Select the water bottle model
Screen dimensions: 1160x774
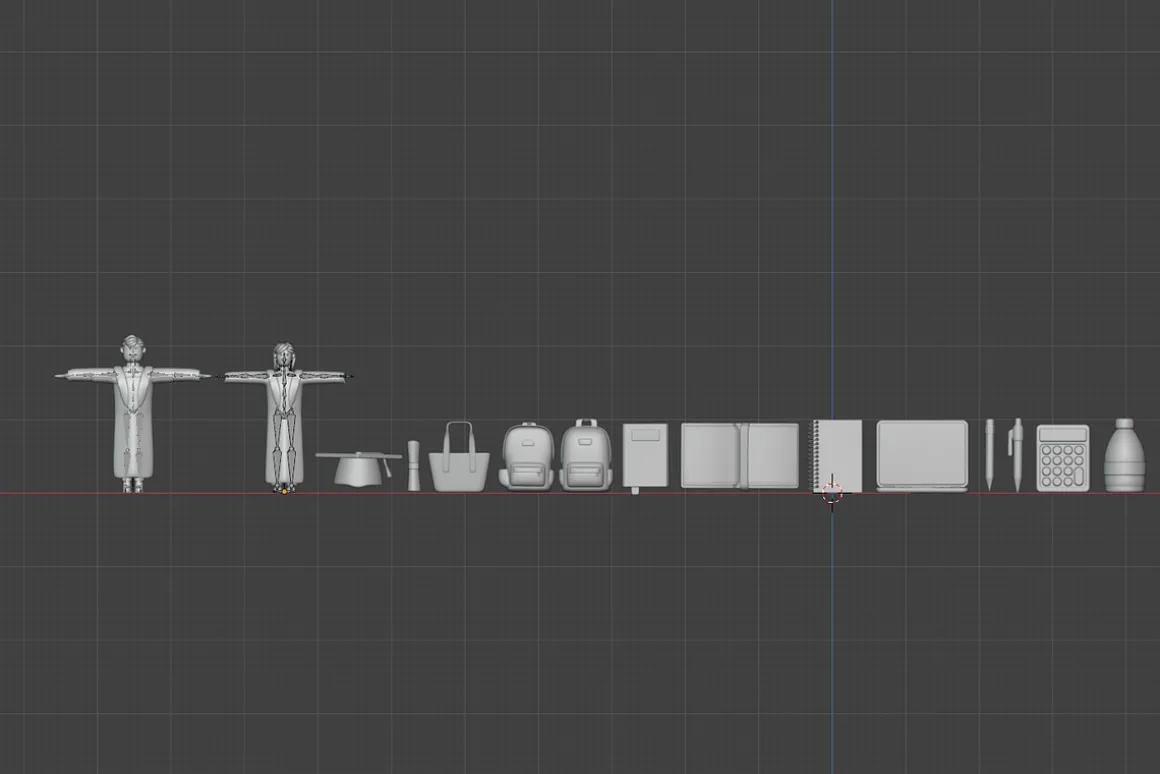coord(1124,455)
